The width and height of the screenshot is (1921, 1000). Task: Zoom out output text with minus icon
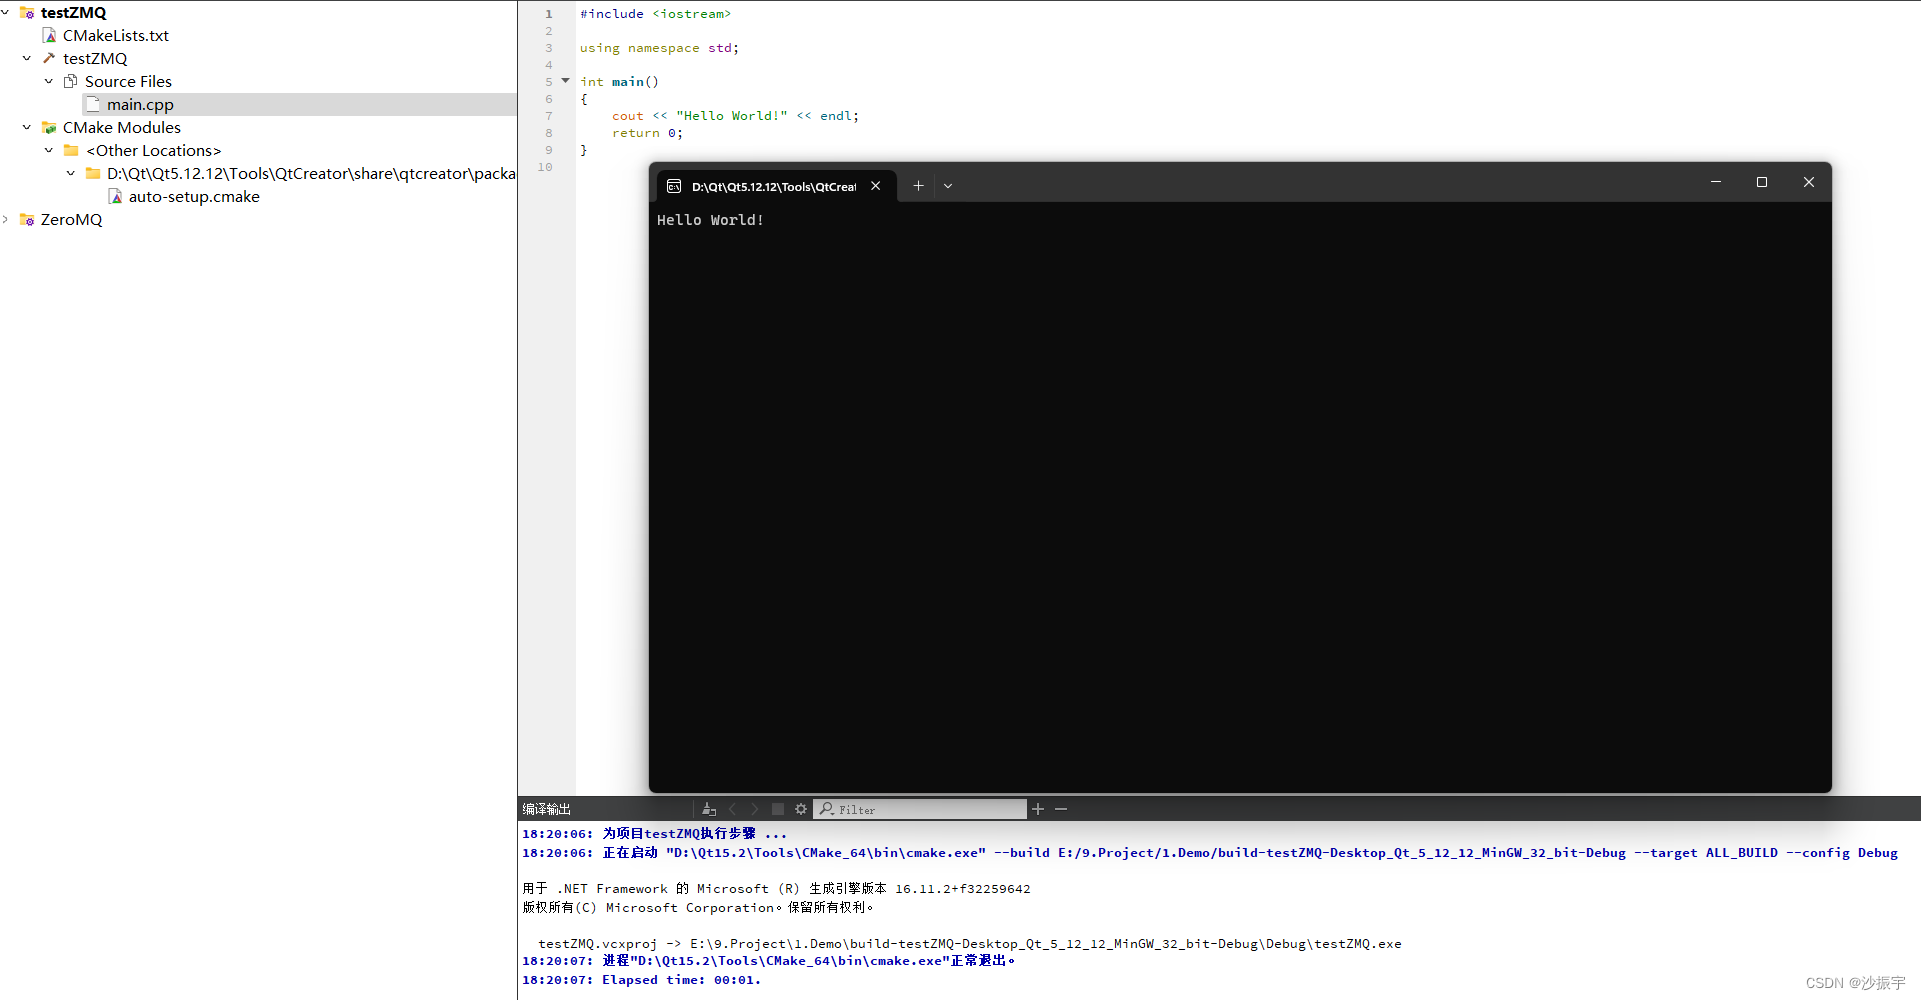(1060, 809)
